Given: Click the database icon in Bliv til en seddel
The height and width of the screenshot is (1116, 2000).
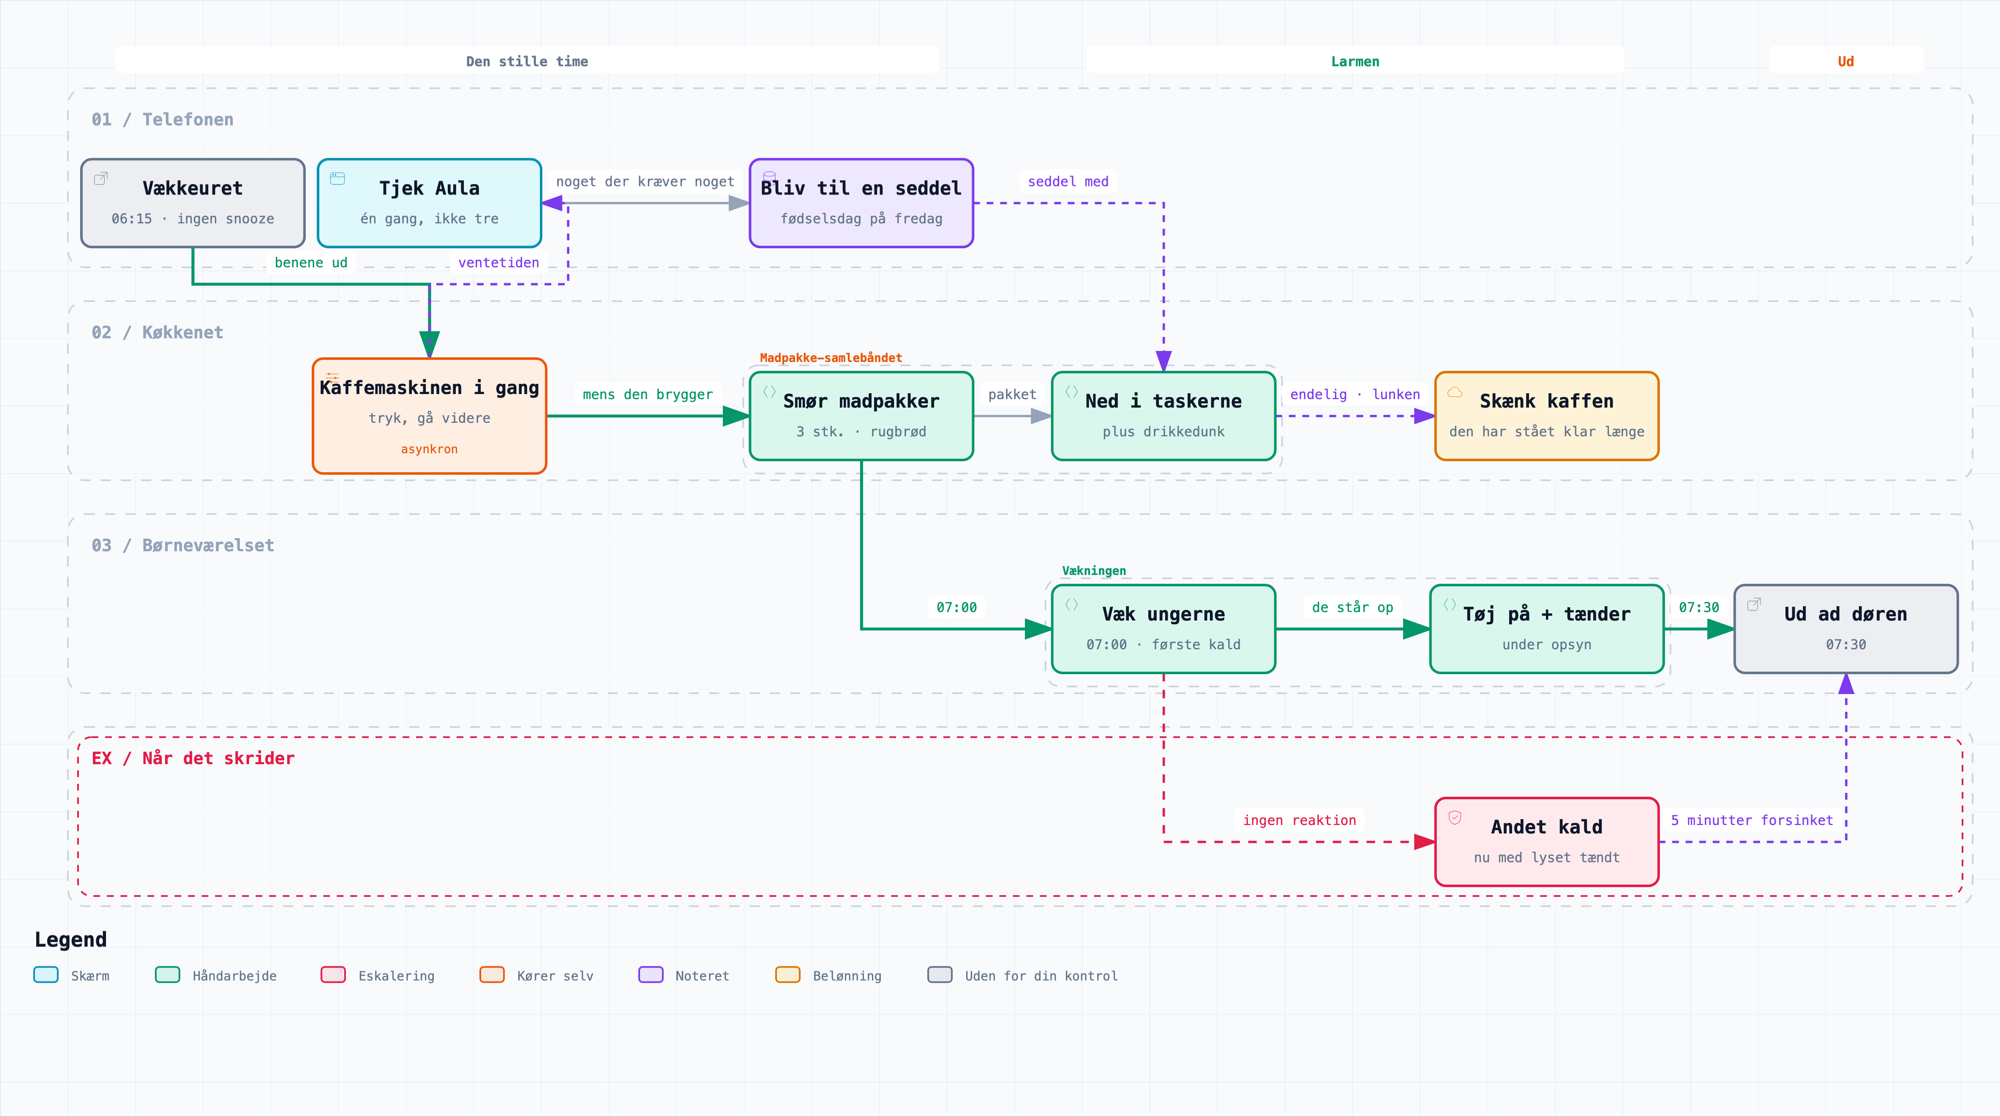Looking at the screenshot, I should [x=770, y=177].
